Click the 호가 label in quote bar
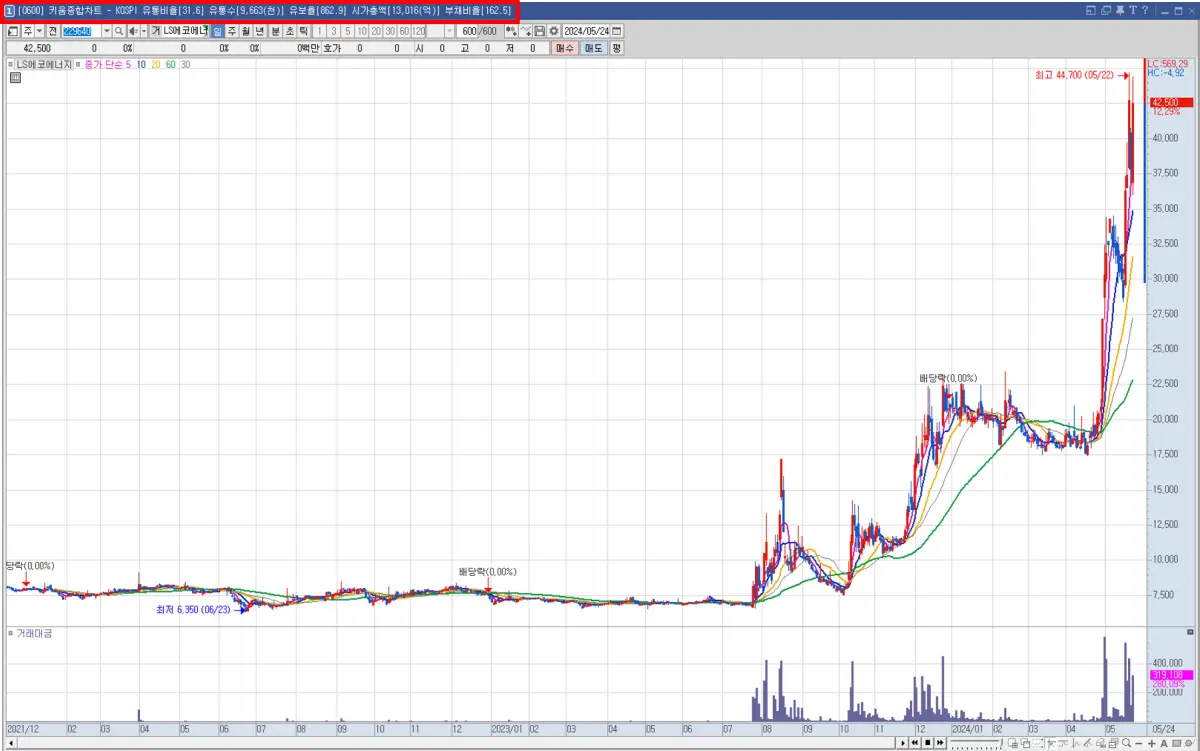 pyautogui.click(x=332, y=48)
